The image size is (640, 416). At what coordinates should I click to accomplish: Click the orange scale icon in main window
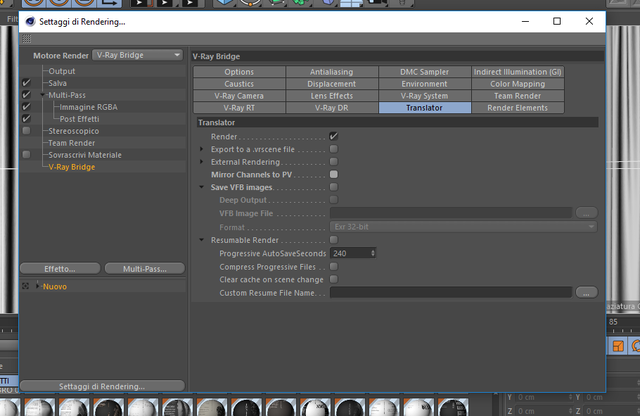(x=618, y=346)
